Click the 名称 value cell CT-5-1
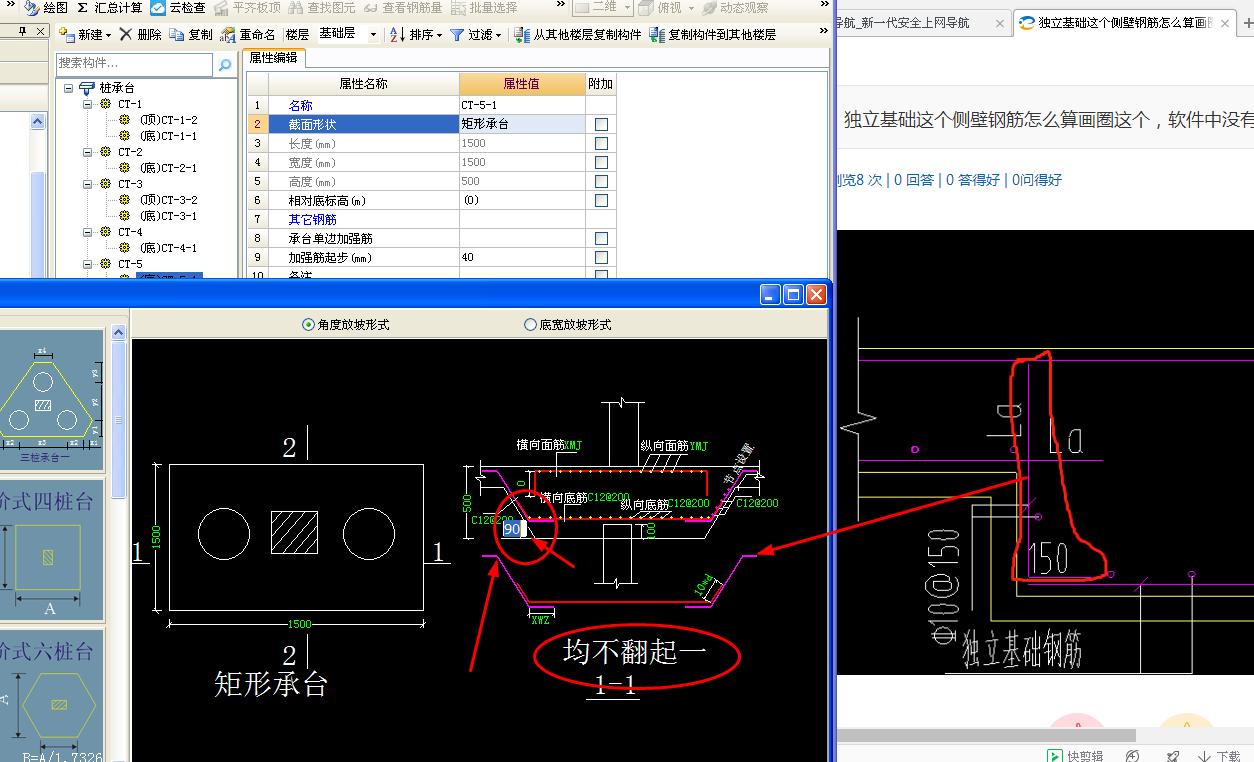 pos(522,105)
